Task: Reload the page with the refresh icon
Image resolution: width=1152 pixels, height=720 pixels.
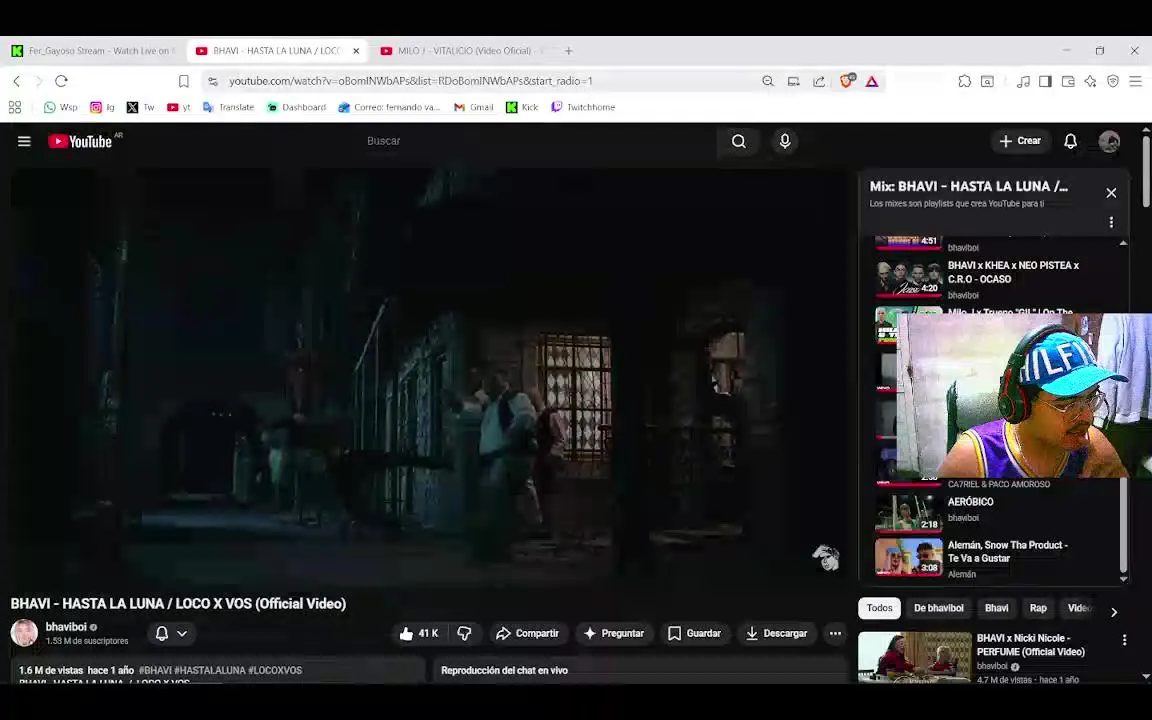Action: coord(62,81)
